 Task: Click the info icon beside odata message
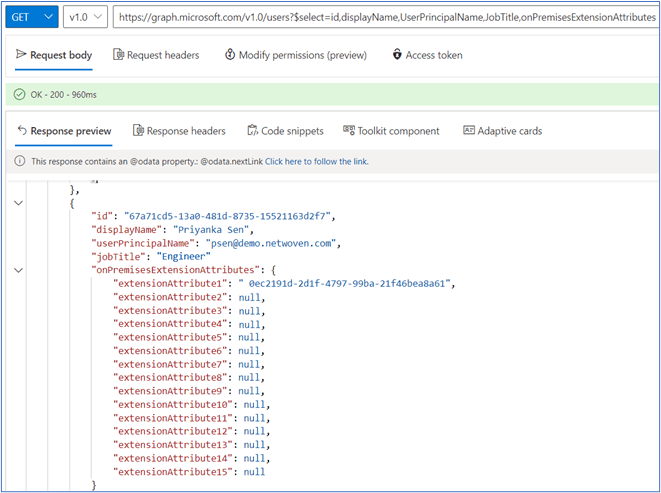(x=20, y=161)
